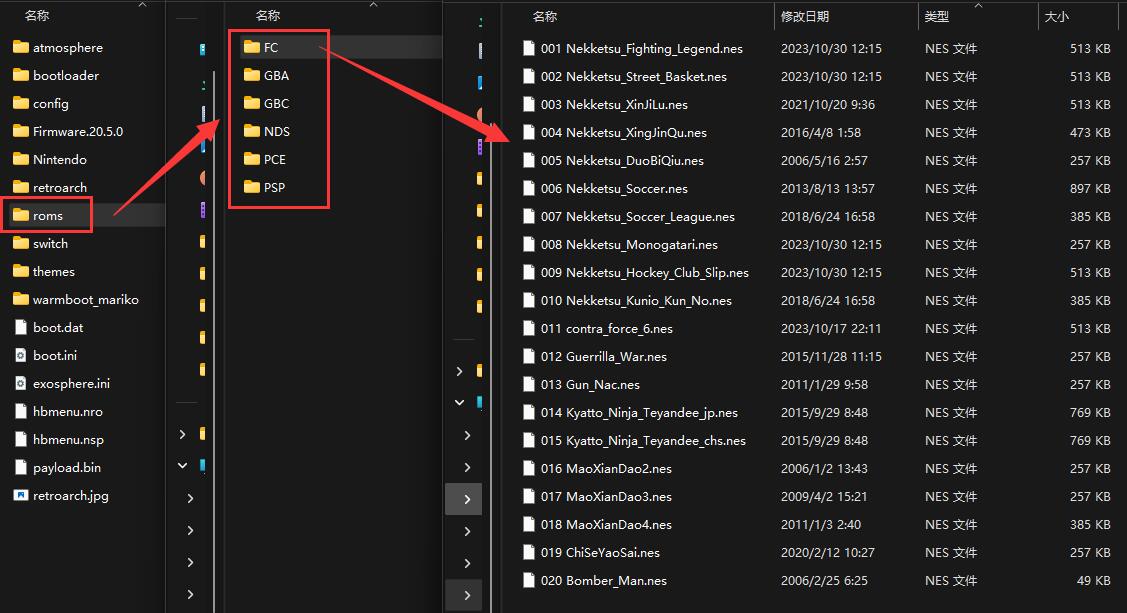
Task: Expand the highlighted tree chevron in navigation pane
Action: tap(467, 499)
